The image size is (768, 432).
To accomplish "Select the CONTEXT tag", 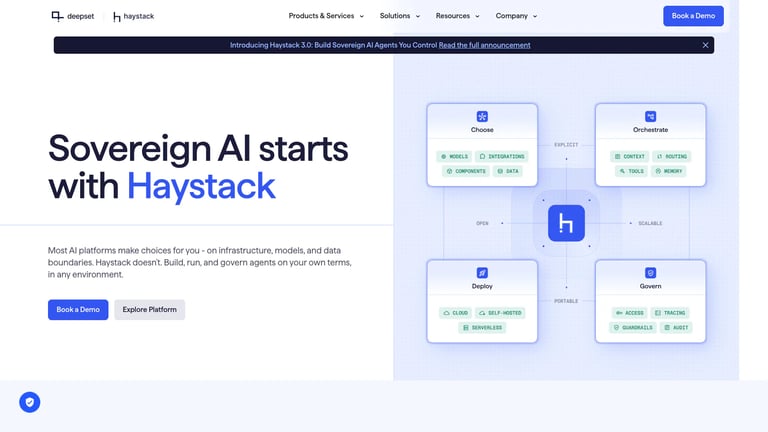I will [x=629, y=157].
